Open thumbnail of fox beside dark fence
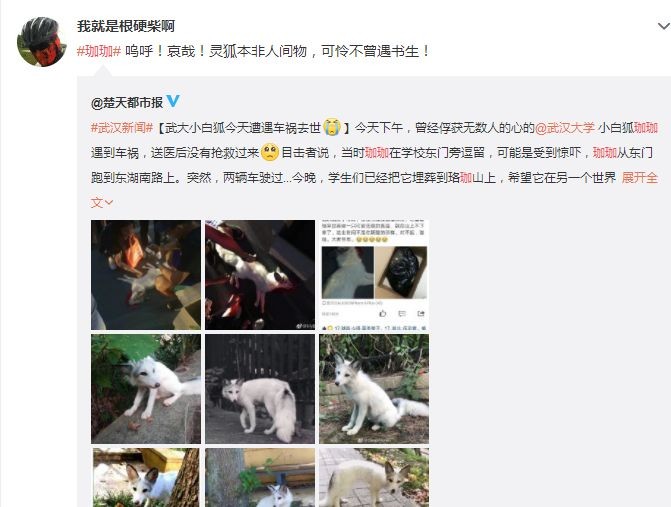 pos(260,389)
